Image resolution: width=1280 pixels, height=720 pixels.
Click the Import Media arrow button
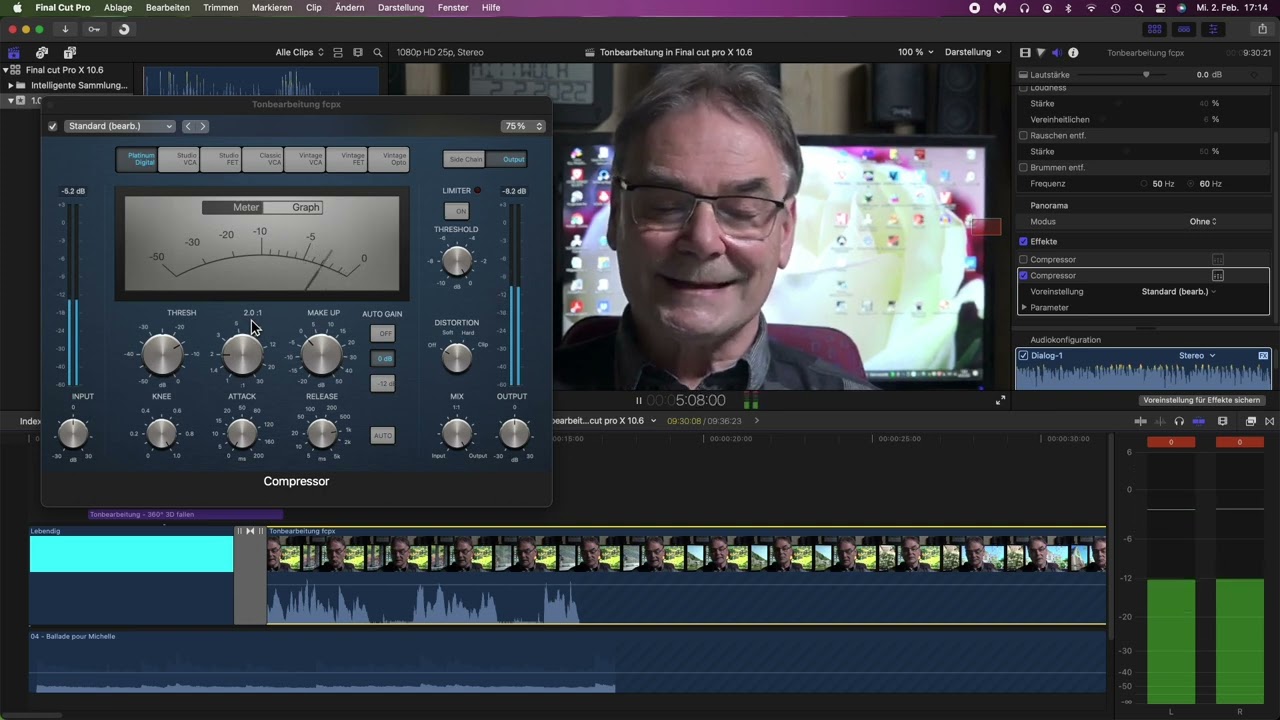(x=65, y=29)
